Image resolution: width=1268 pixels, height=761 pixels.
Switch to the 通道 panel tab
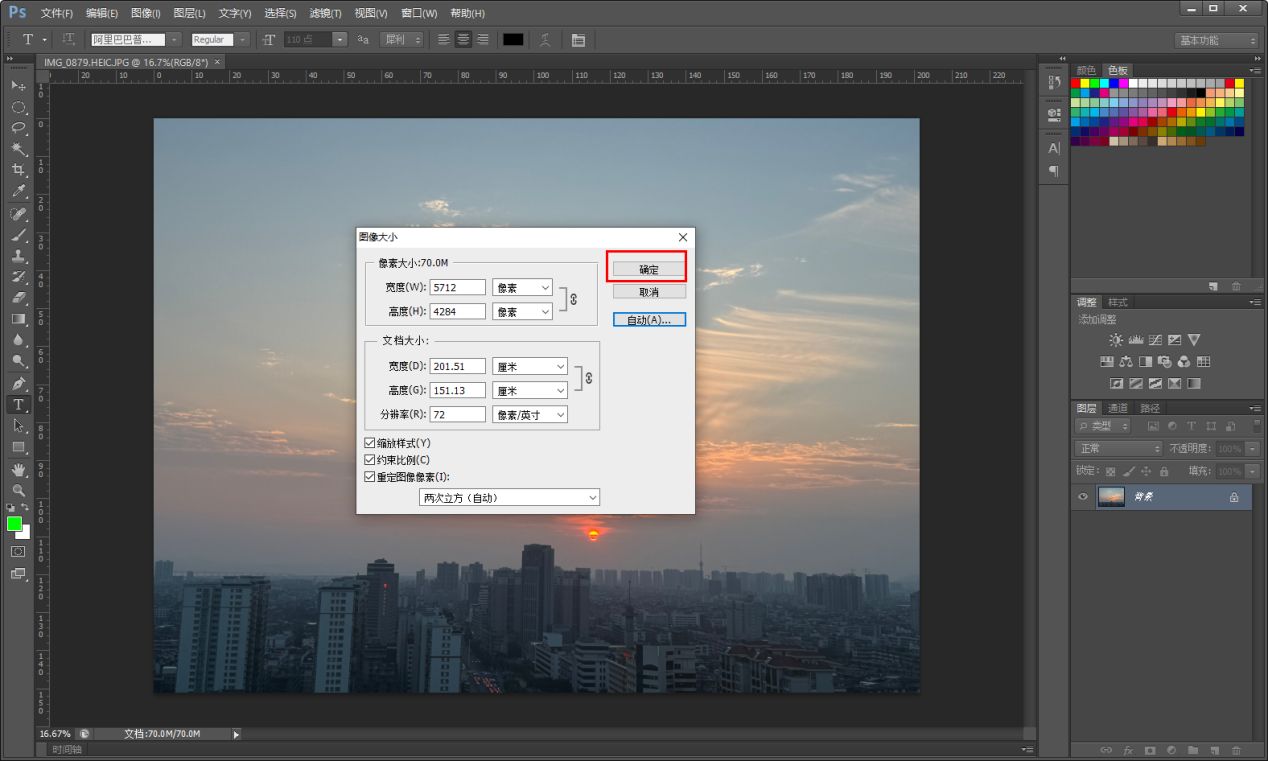(x=1118, y=408)
